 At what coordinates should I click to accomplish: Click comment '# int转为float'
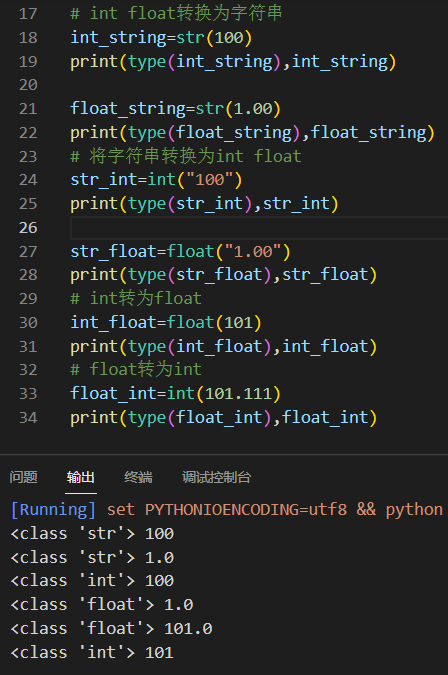(136, 298)
